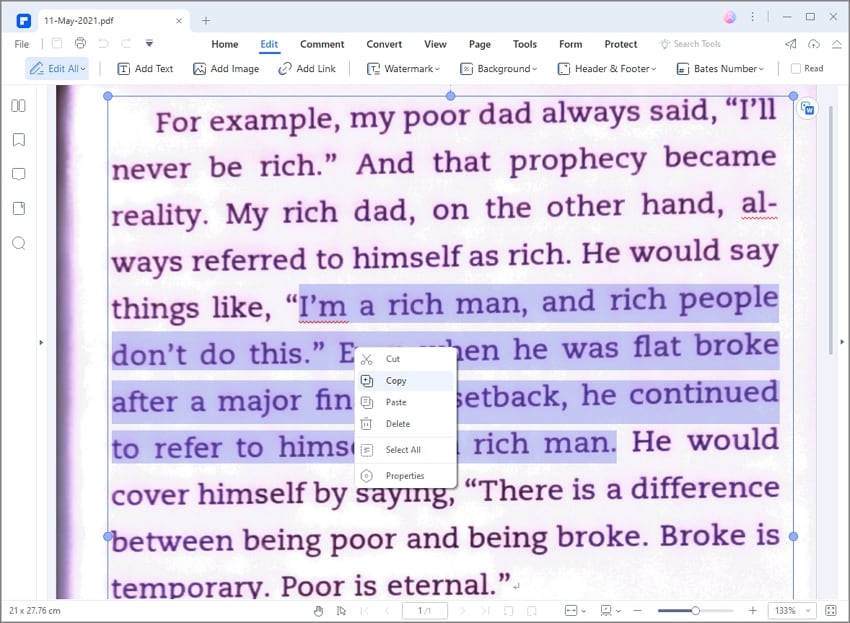Image resolution: width=850 pixels, height=623 pixels.
Task: Click the Undo arrow icon
Action: tap(103, 43)
